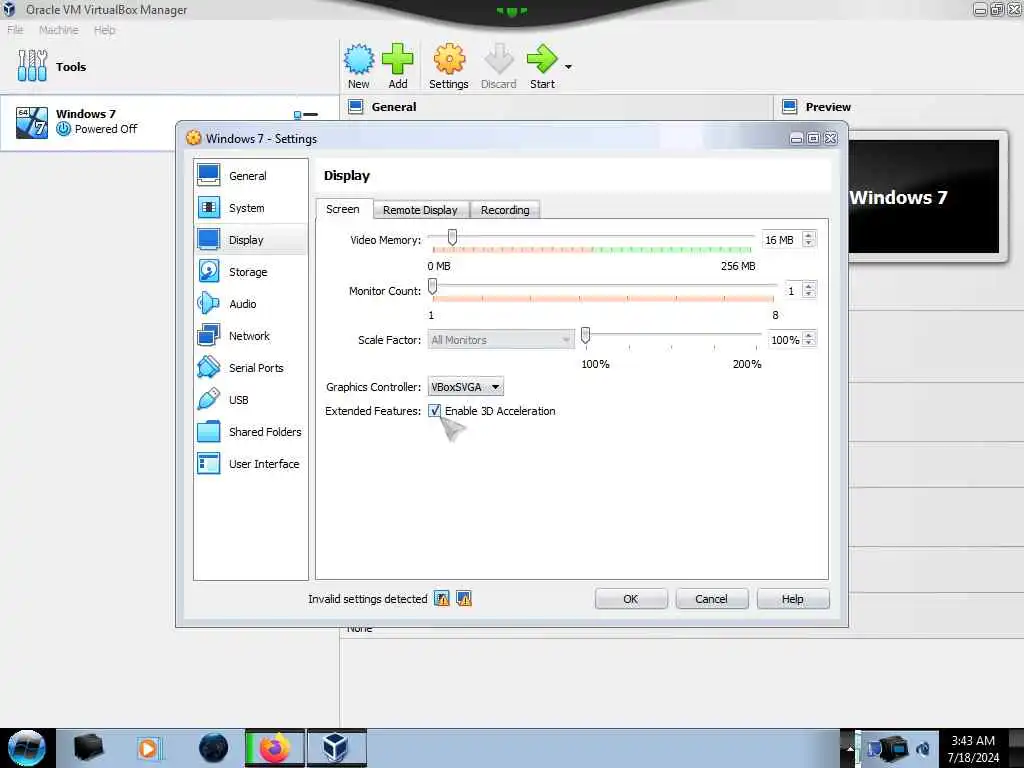Switch to the Screen tab
Screen dimensions: 1024x768
pos(344,209)
